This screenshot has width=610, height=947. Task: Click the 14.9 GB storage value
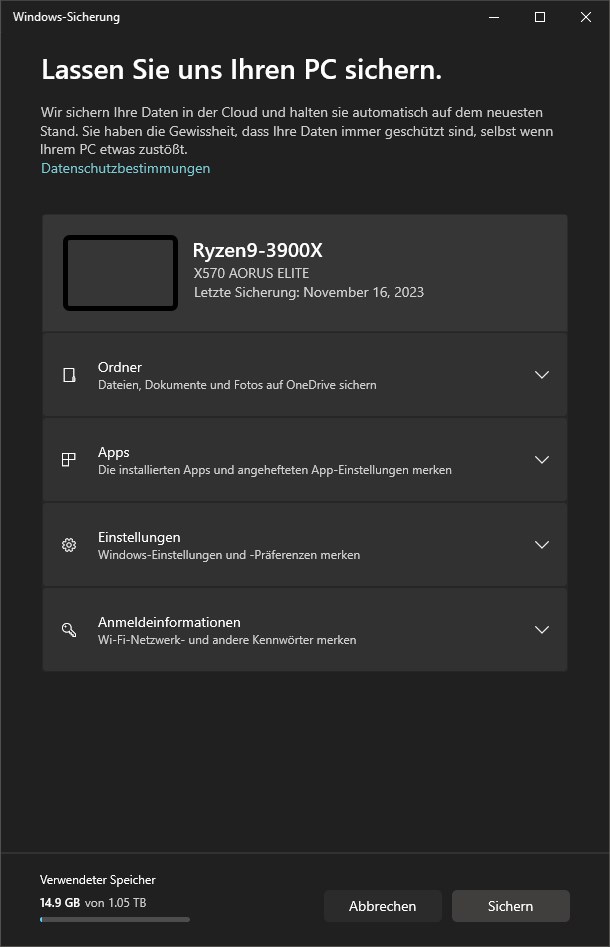point(60,903)
